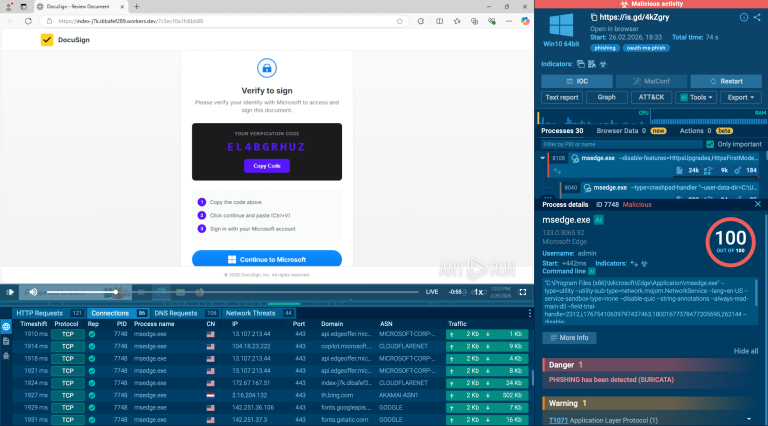Screen dimensions: 768x426
Task: Select the phishing tag
Action: (x=605, y=48)
